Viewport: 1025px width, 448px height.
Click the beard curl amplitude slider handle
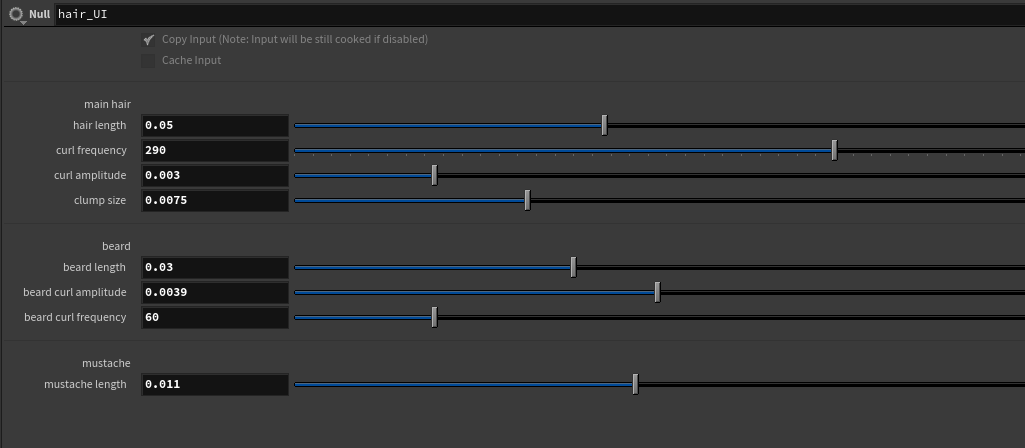tap(658, 292)
